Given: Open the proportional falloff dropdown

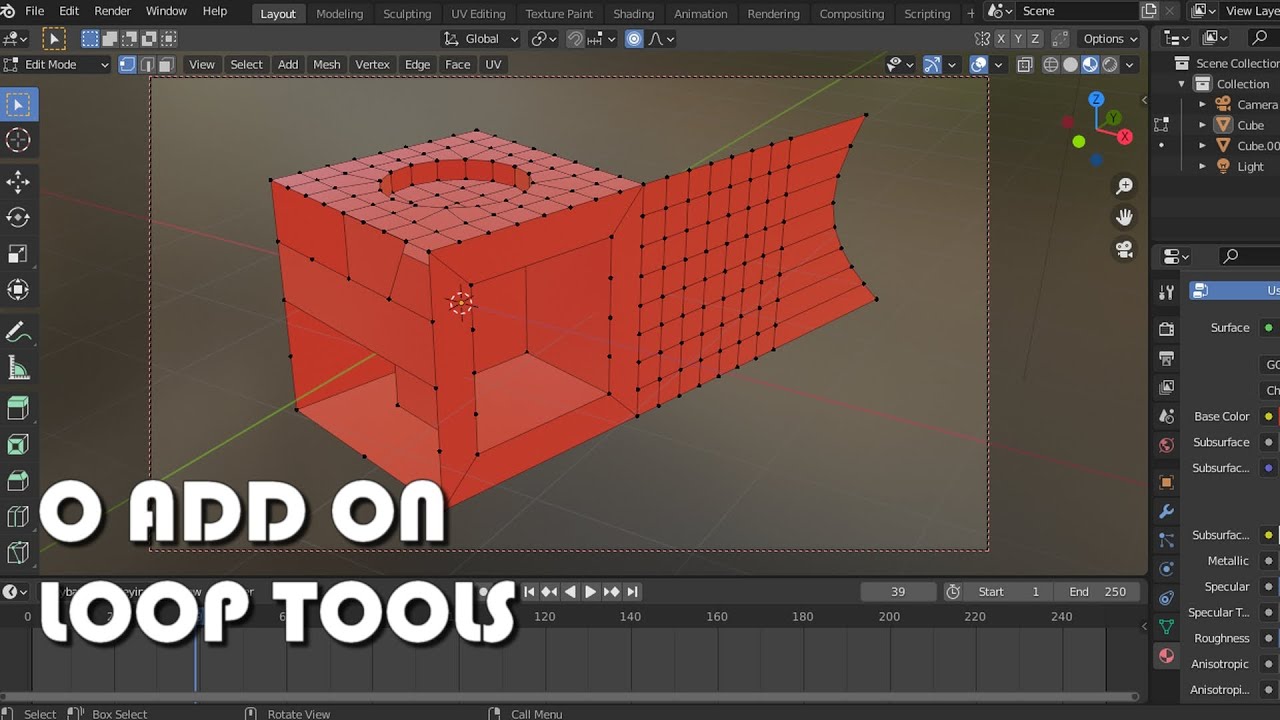Looking at the screenshot, I should coord(662,39).
